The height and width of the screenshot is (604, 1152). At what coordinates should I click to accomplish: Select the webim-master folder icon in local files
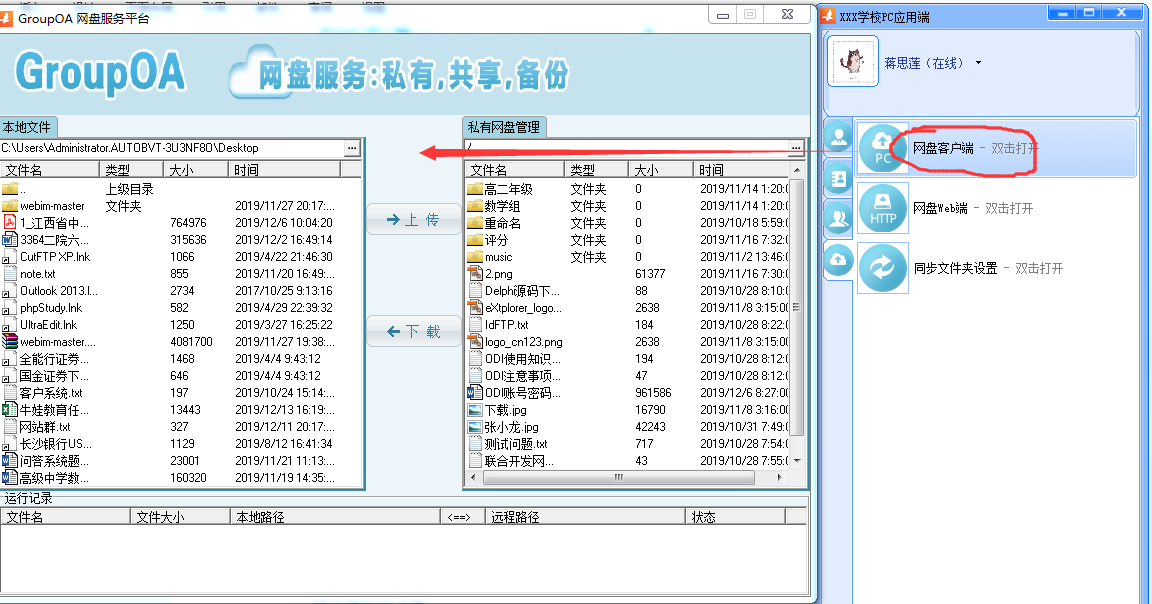(10, 206)
